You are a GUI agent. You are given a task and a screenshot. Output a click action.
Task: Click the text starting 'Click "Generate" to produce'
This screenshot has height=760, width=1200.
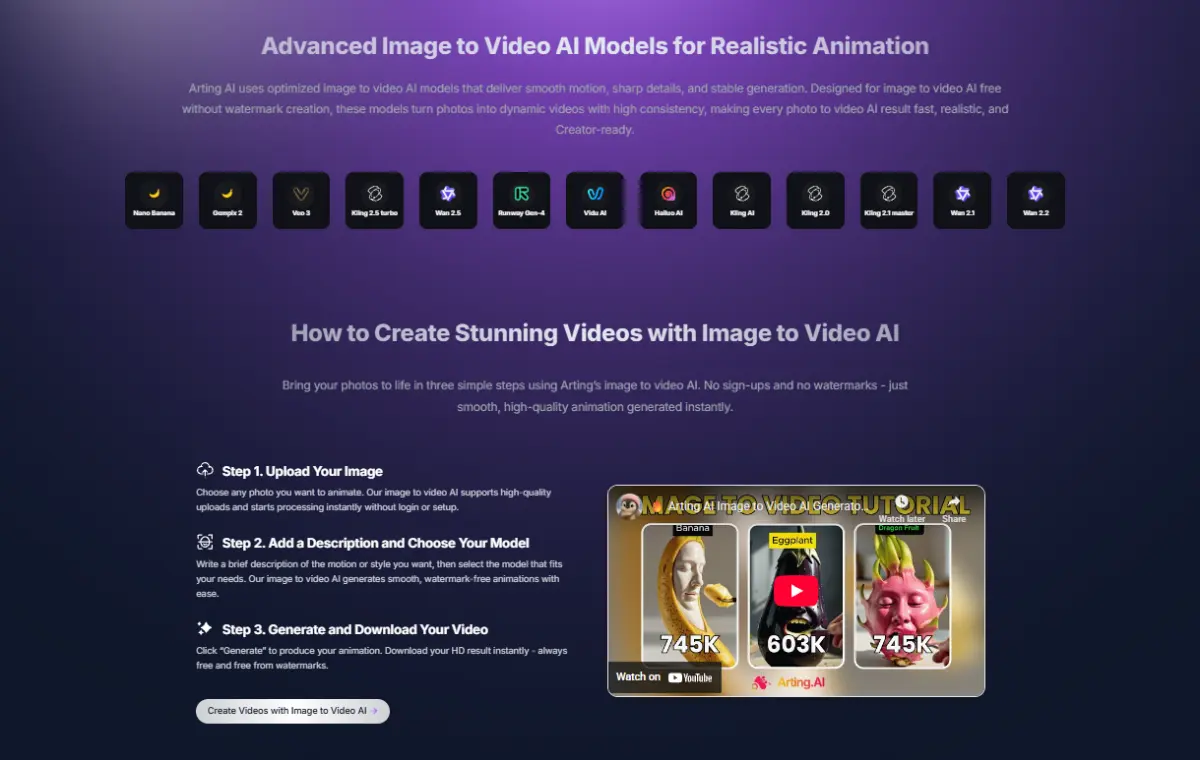tap(382, 658)
